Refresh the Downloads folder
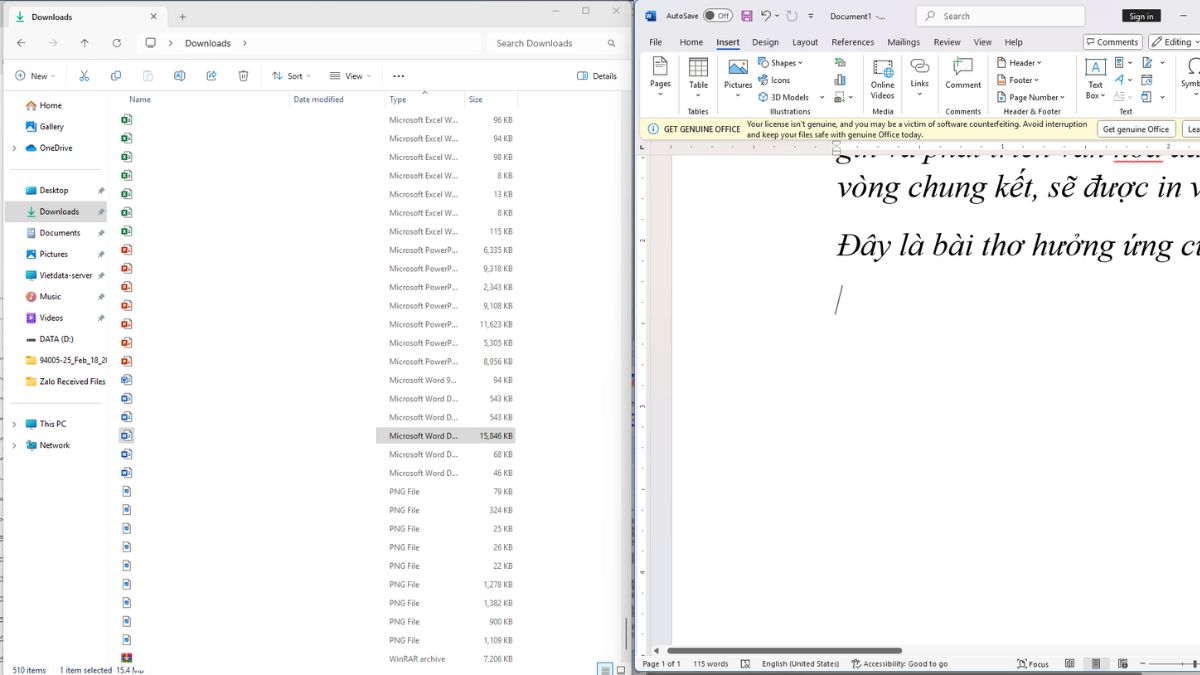This screenshot has width=1200, height=675. (117, 43)
